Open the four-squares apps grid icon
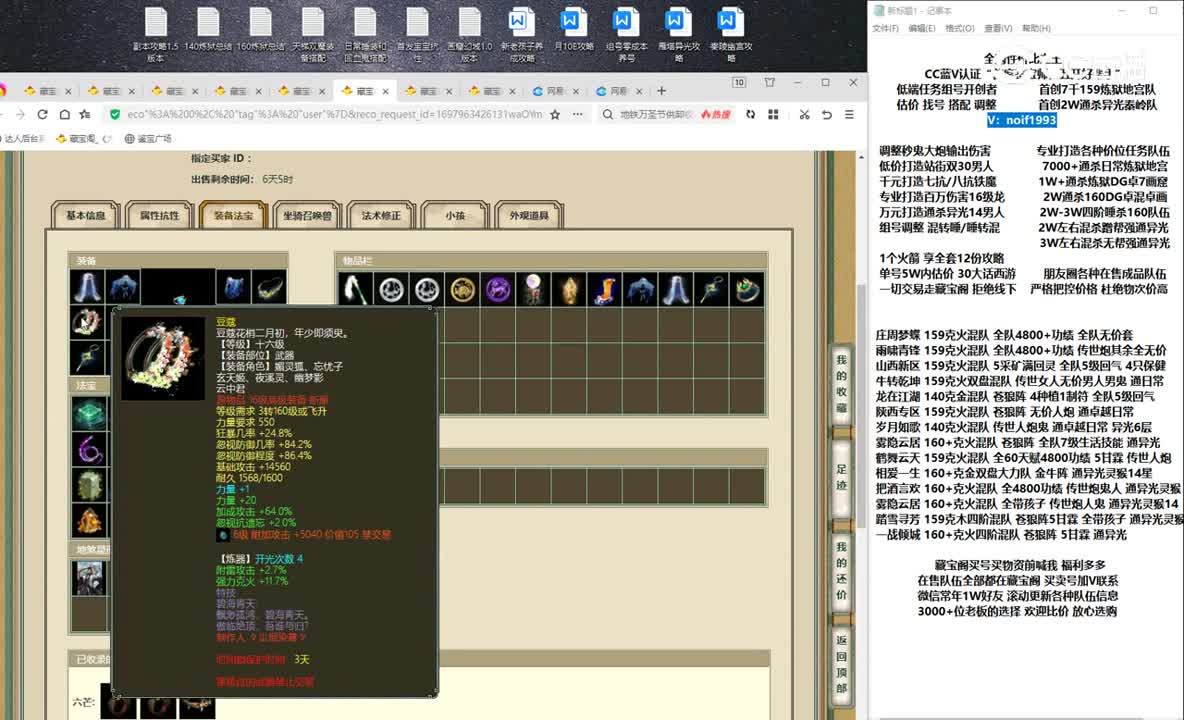 [773, 114]
